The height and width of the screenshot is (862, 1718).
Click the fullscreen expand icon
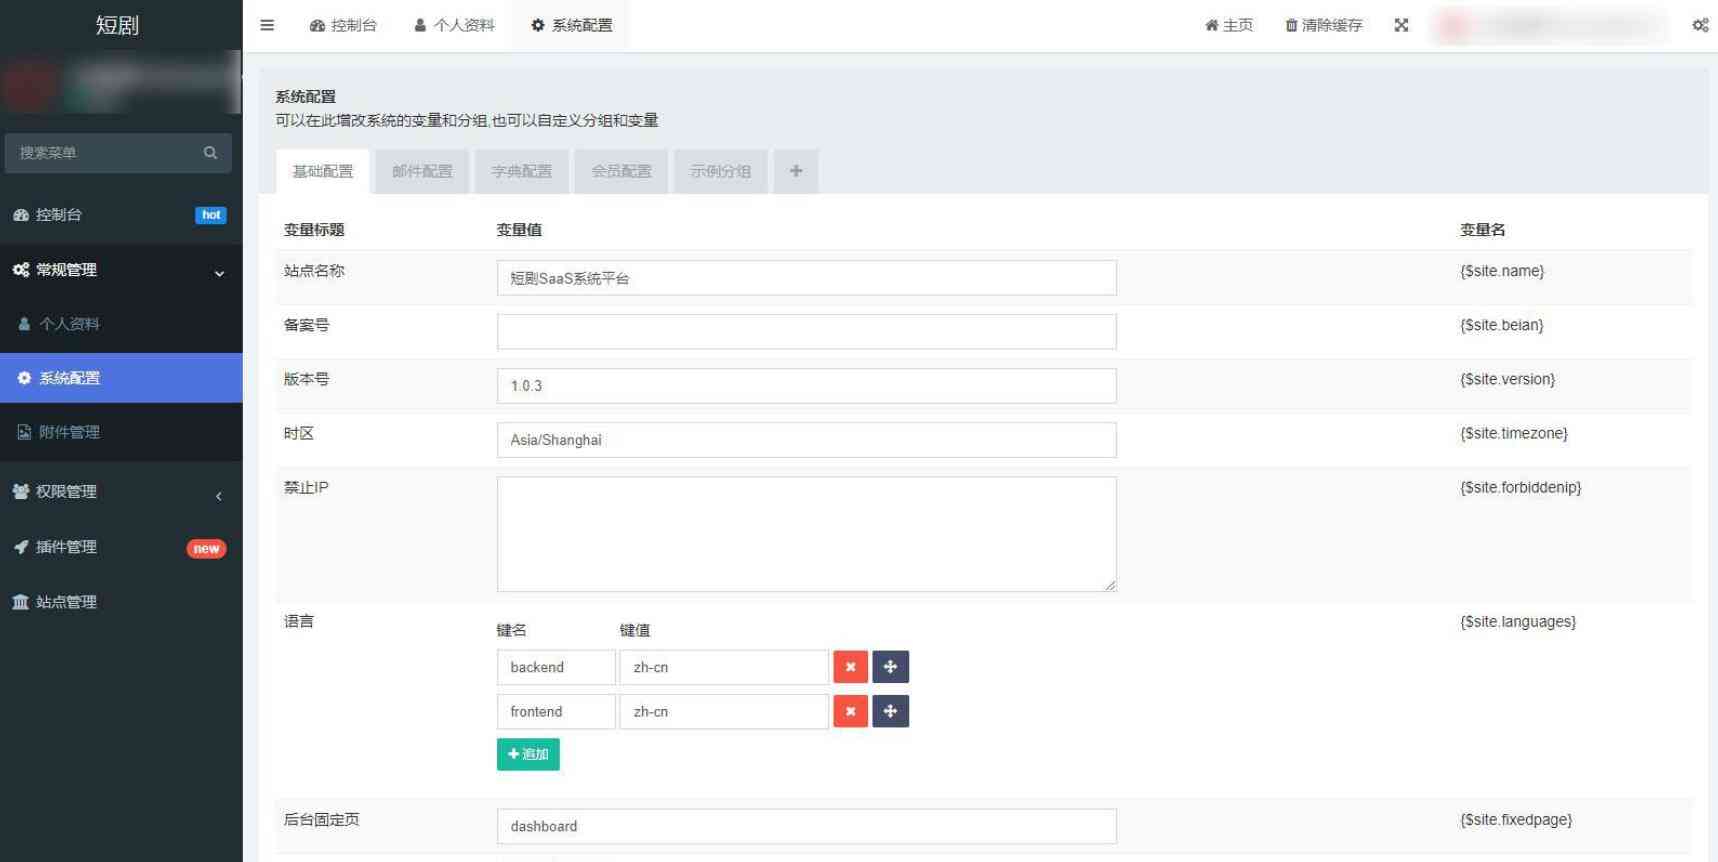[1401, 25]
